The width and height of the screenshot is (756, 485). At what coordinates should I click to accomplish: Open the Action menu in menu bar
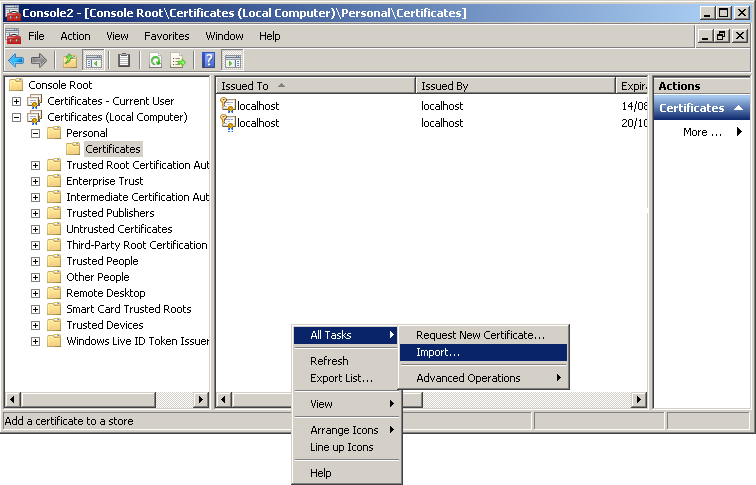[75, 36]
